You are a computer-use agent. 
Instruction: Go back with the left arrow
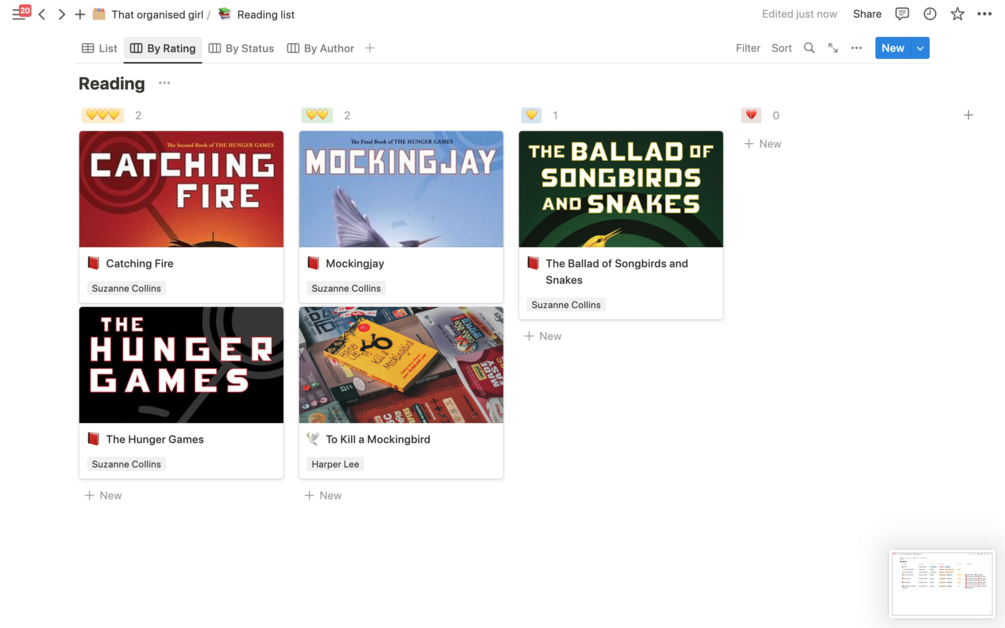(x=42, y=14)
